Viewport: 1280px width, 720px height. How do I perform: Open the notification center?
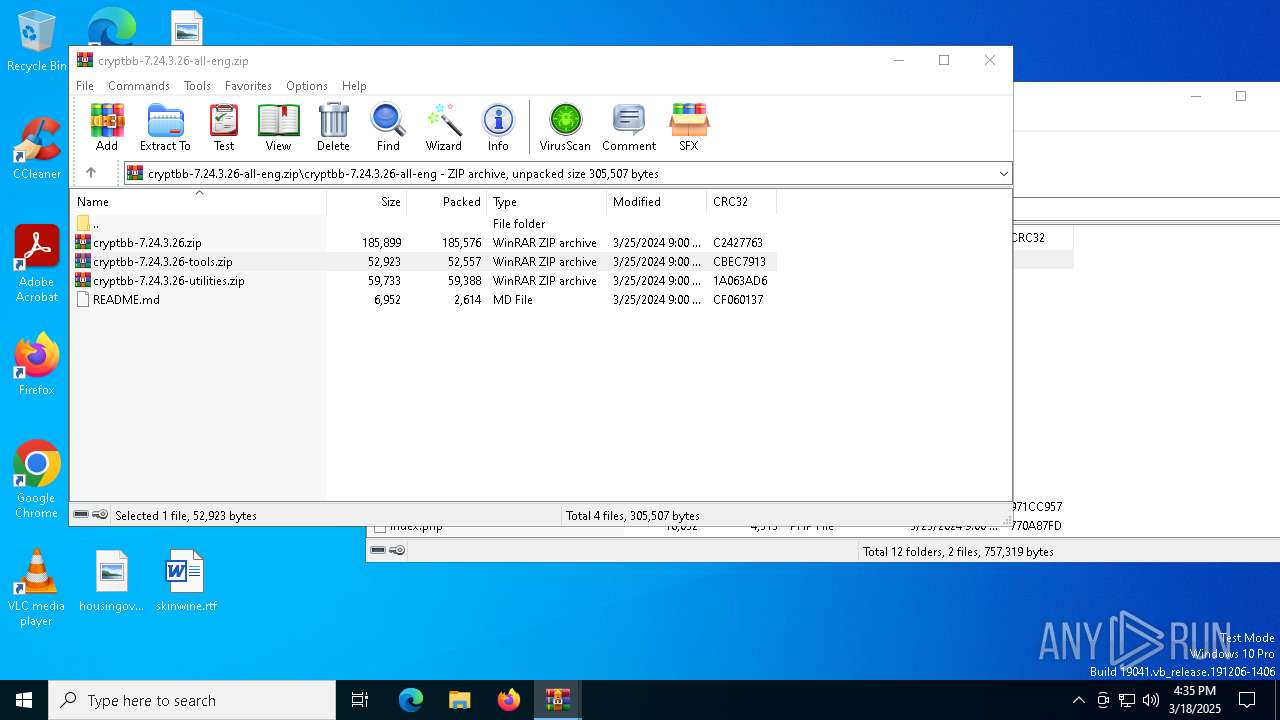tap(1247, 700)
